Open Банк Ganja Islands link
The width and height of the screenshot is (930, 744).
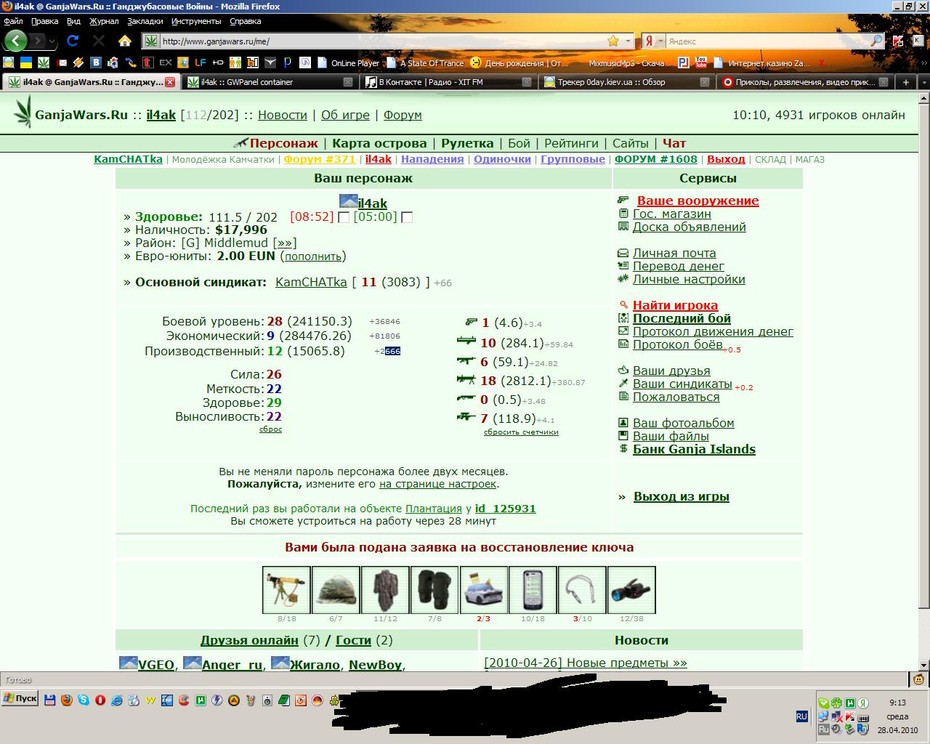pos(694,449)
